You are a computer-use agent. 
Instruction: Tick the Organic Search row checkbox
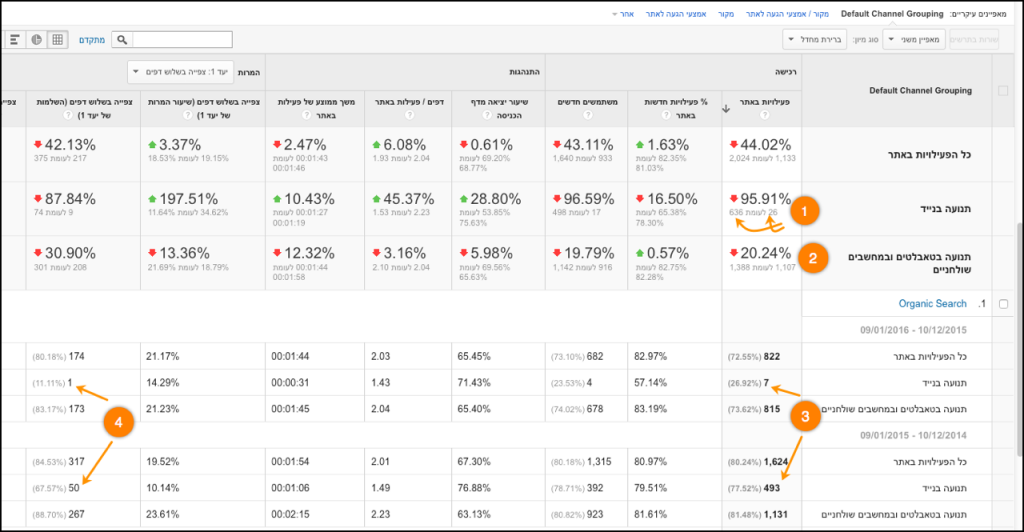click(x=1006, y=304)
